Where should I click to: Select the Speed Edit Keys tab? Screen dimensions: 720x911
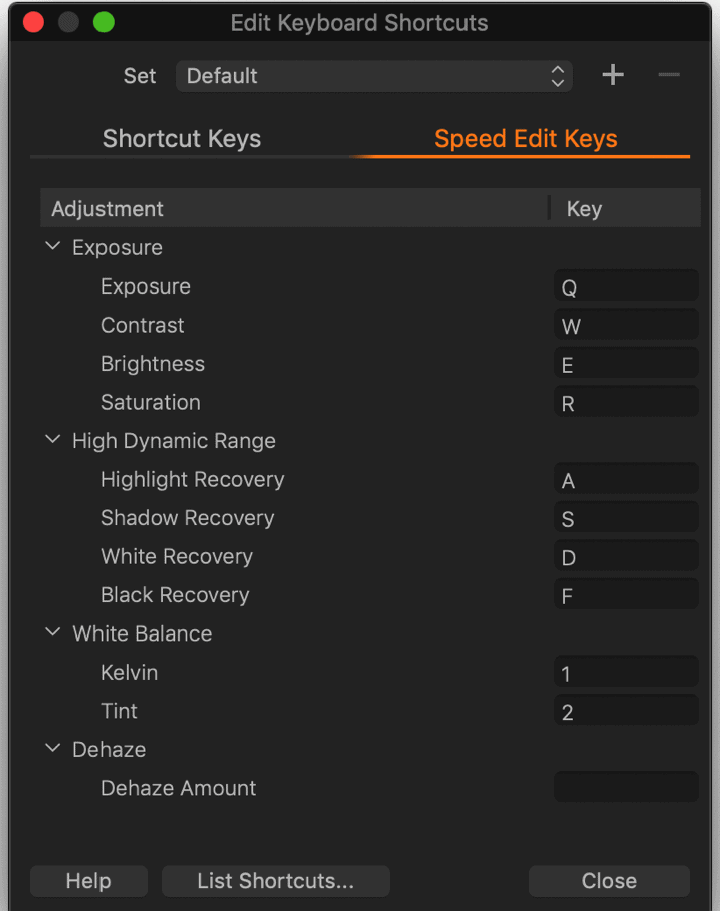point(525,139)
